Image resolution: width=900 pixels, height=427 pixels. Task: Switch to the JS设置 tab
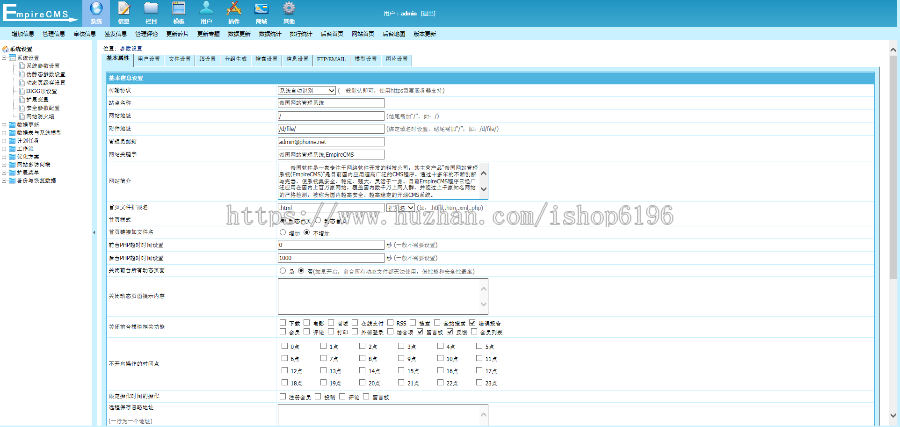pos(207,59)
